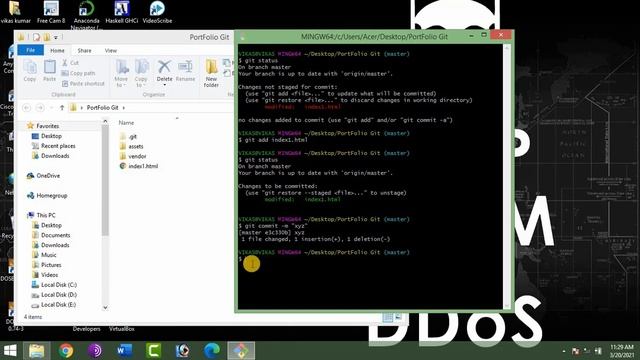Click the Cut command
This screenshot has height=360, width=640.
(70, 63)
